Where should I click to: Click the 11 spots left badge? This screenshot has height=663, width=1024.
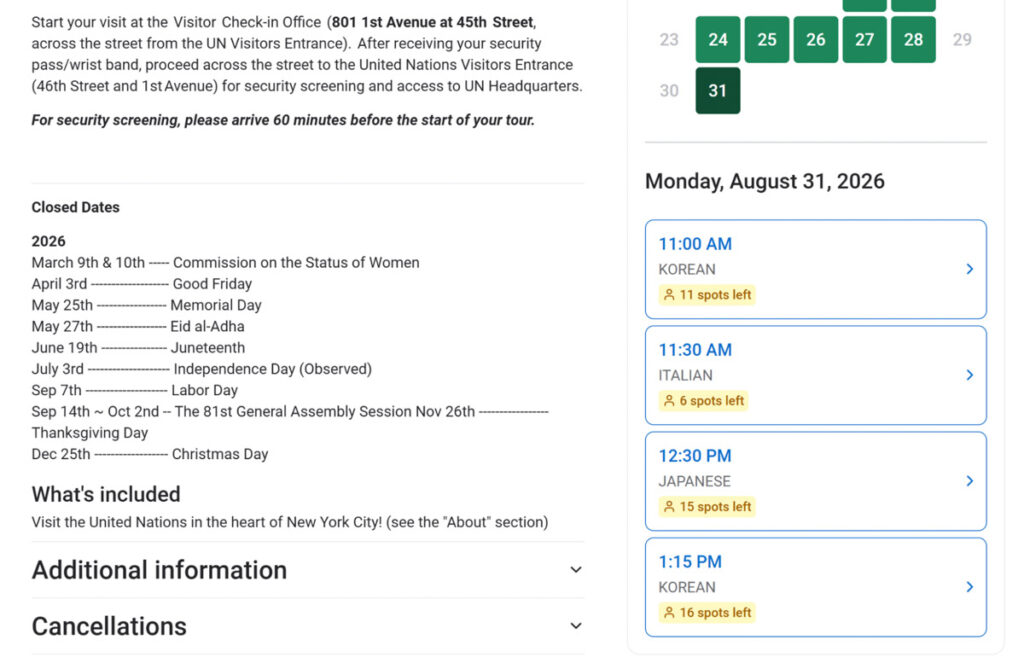pos(707,295)
